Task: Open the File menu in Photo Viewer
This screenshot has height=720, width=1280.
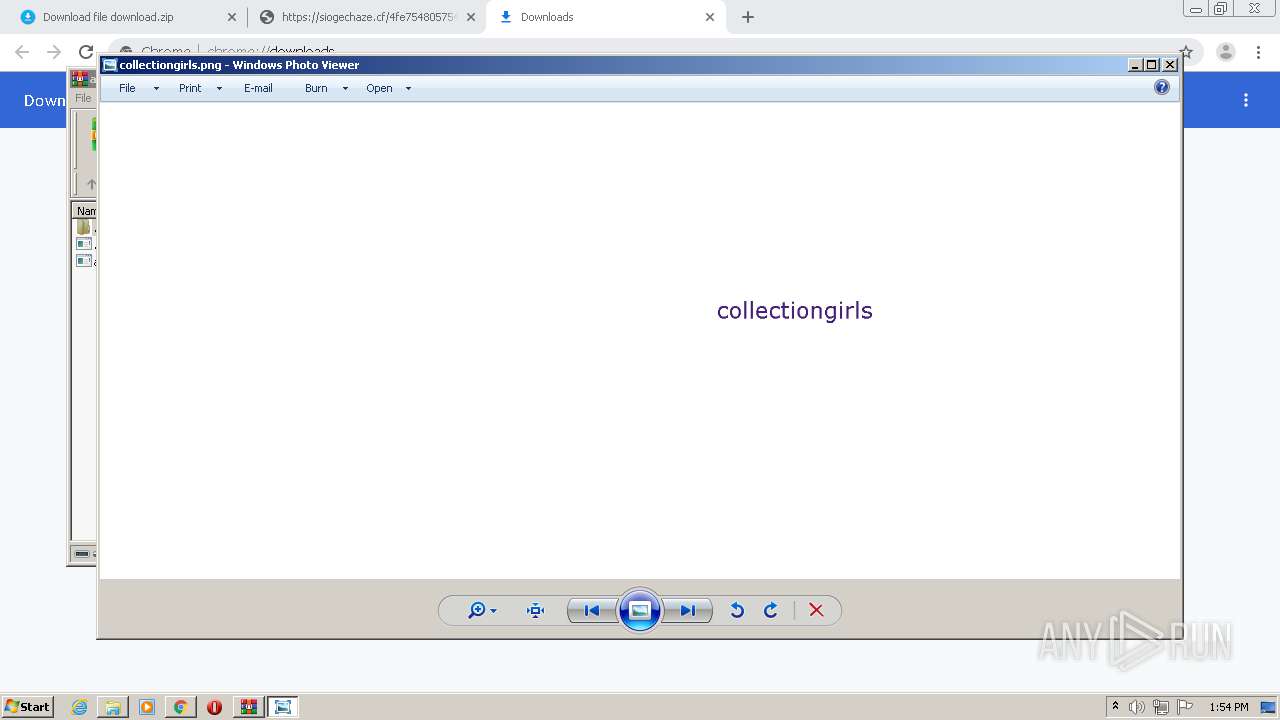Action: (x=127, y=88)
